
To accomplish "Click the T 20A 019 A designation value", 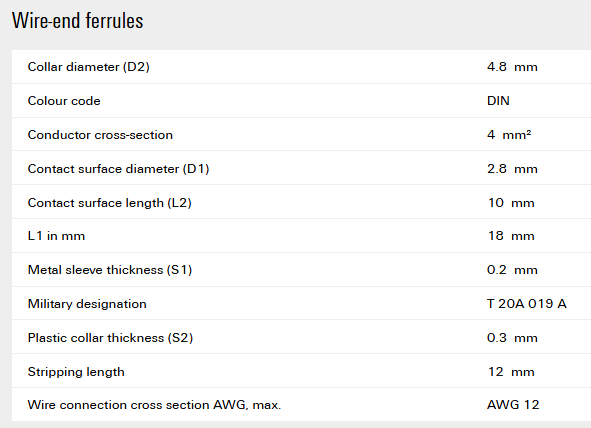I will coord(527,303).
